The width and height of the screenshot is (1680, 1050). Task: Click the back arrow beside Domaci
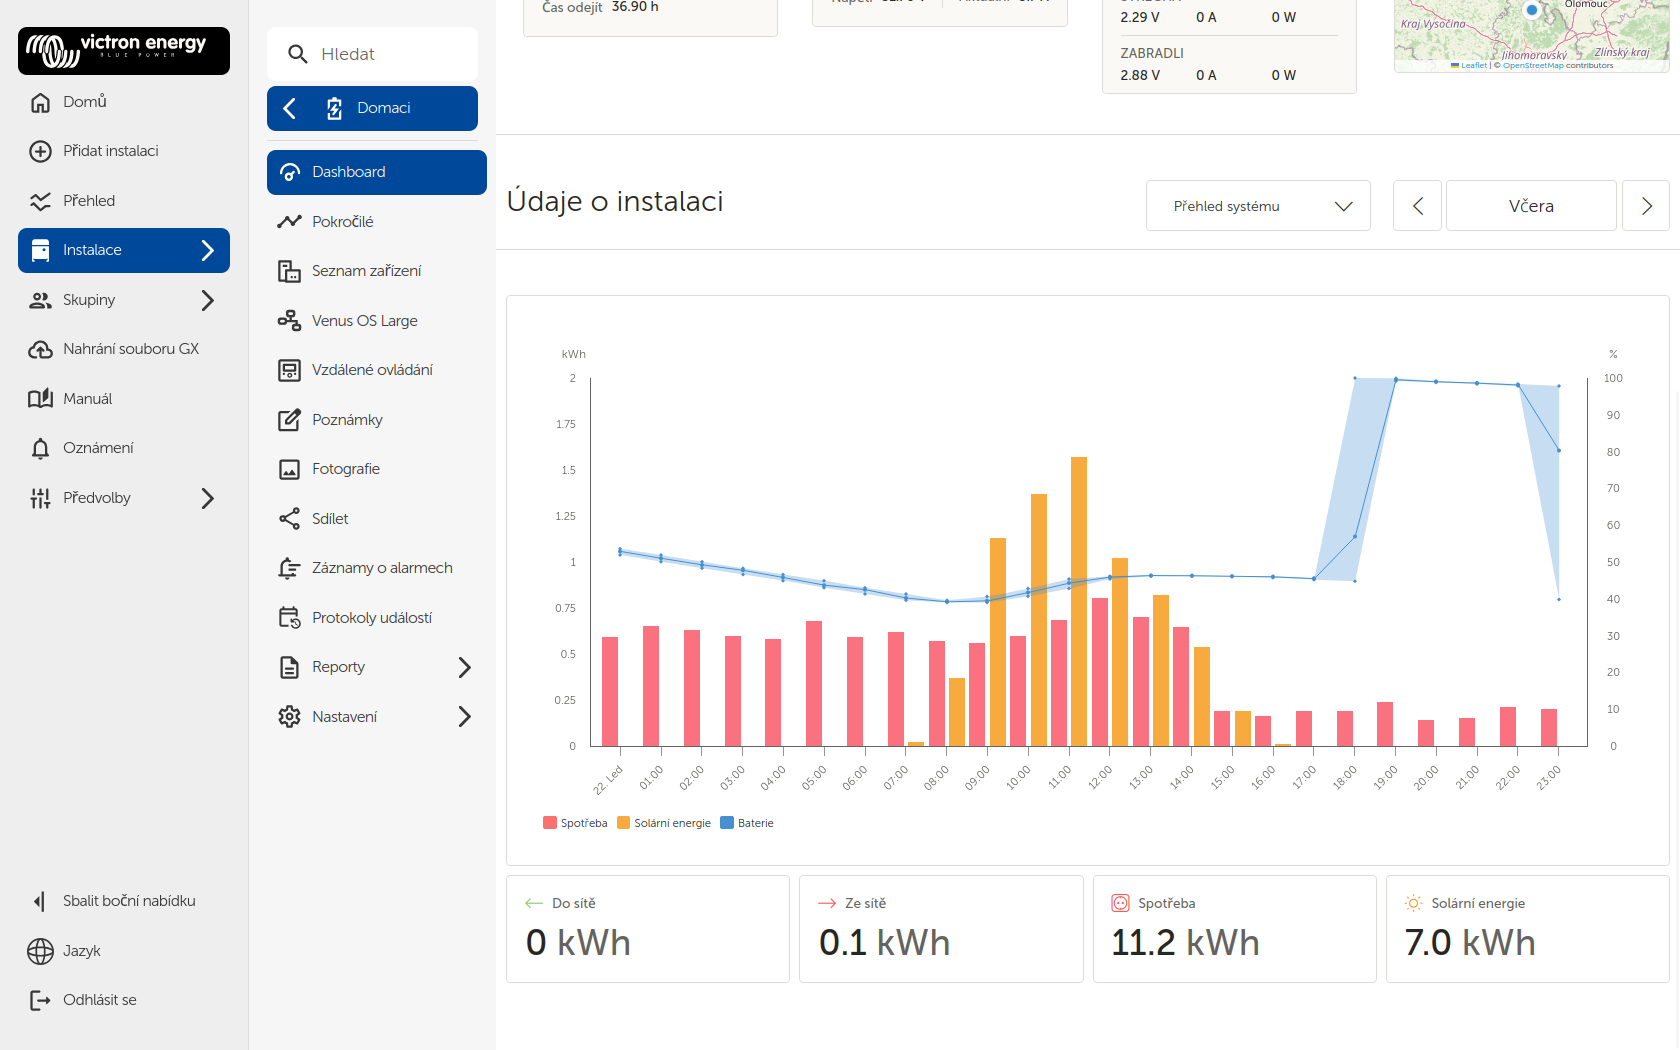(290, 108)
